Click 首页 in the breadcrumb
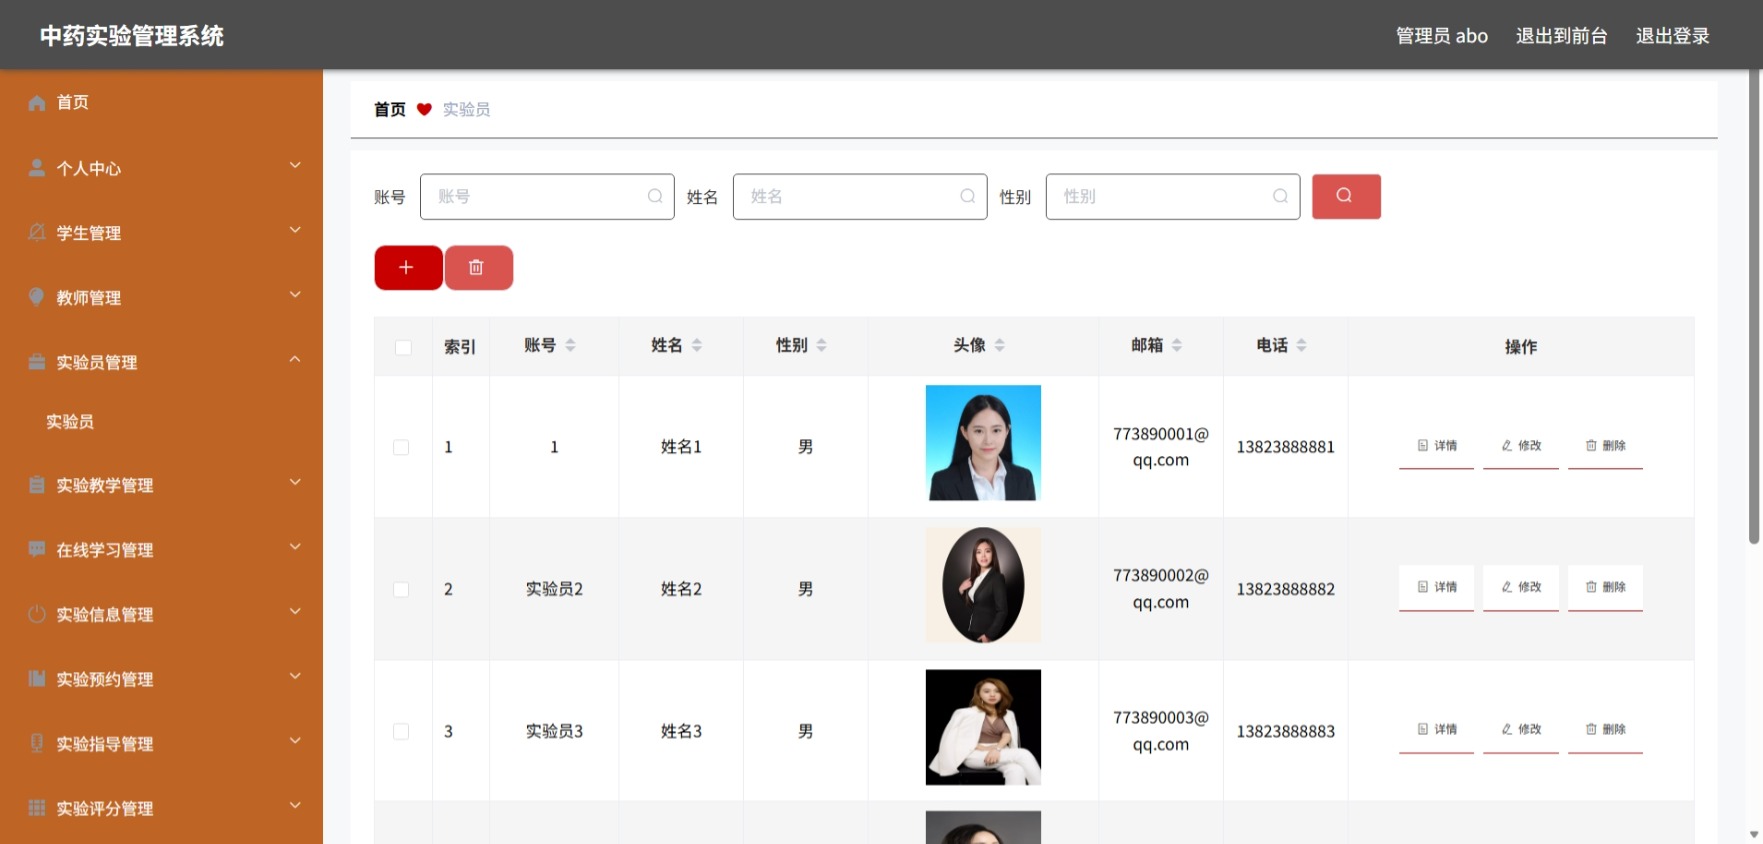This screenshot has height=844, width=1763. click(x=390, y=110)
